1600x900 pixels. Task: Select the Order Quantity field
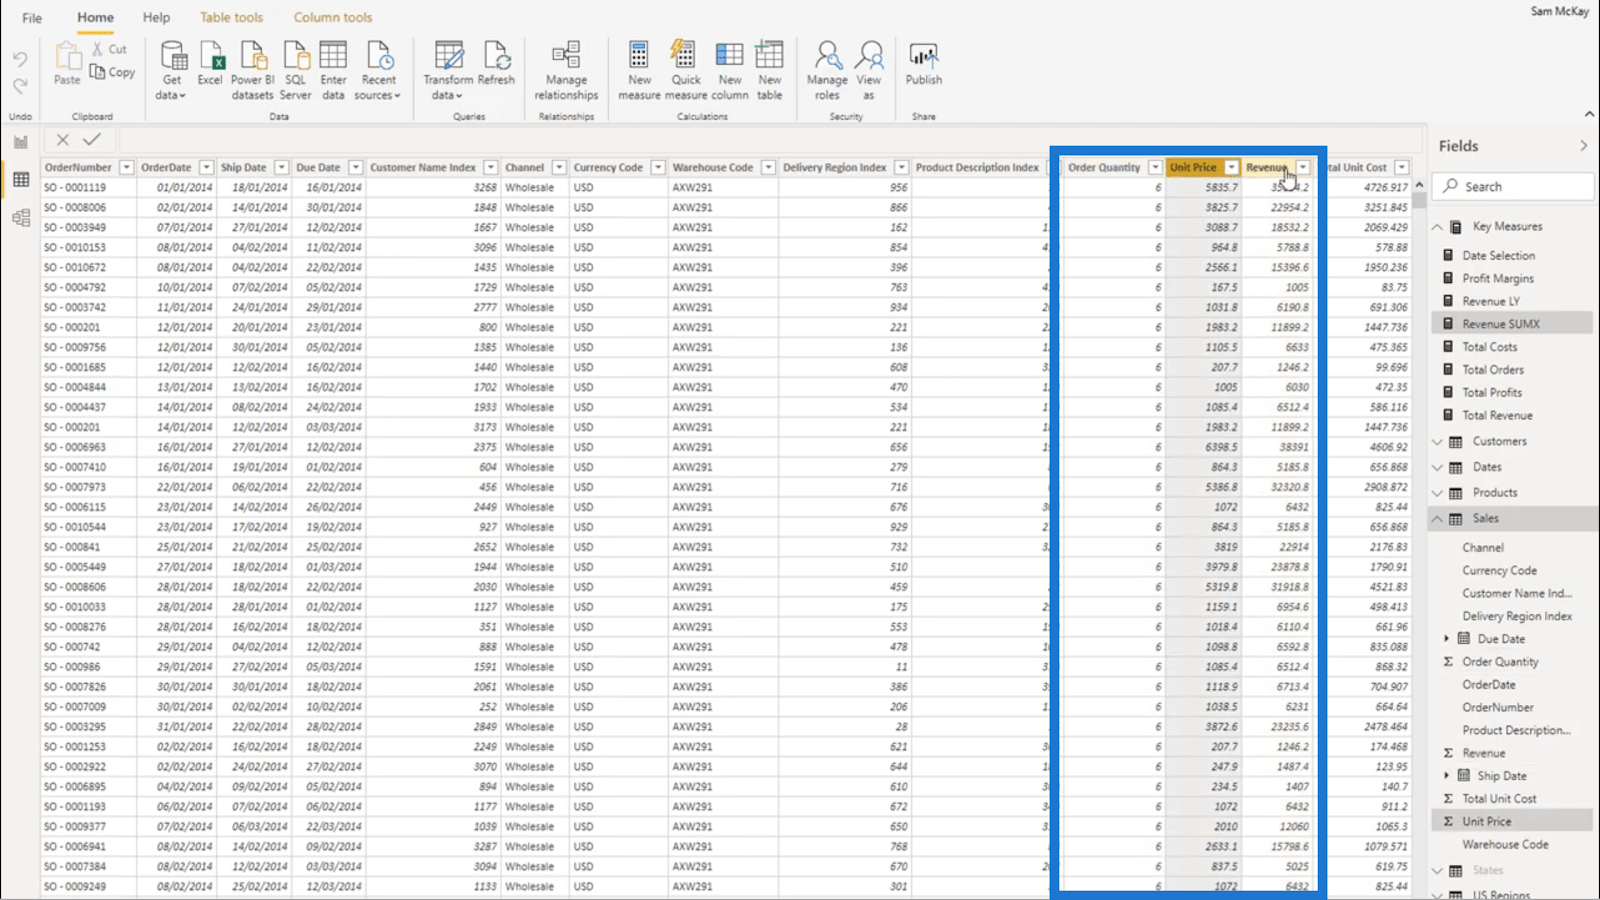click(x=1500, y=662)
